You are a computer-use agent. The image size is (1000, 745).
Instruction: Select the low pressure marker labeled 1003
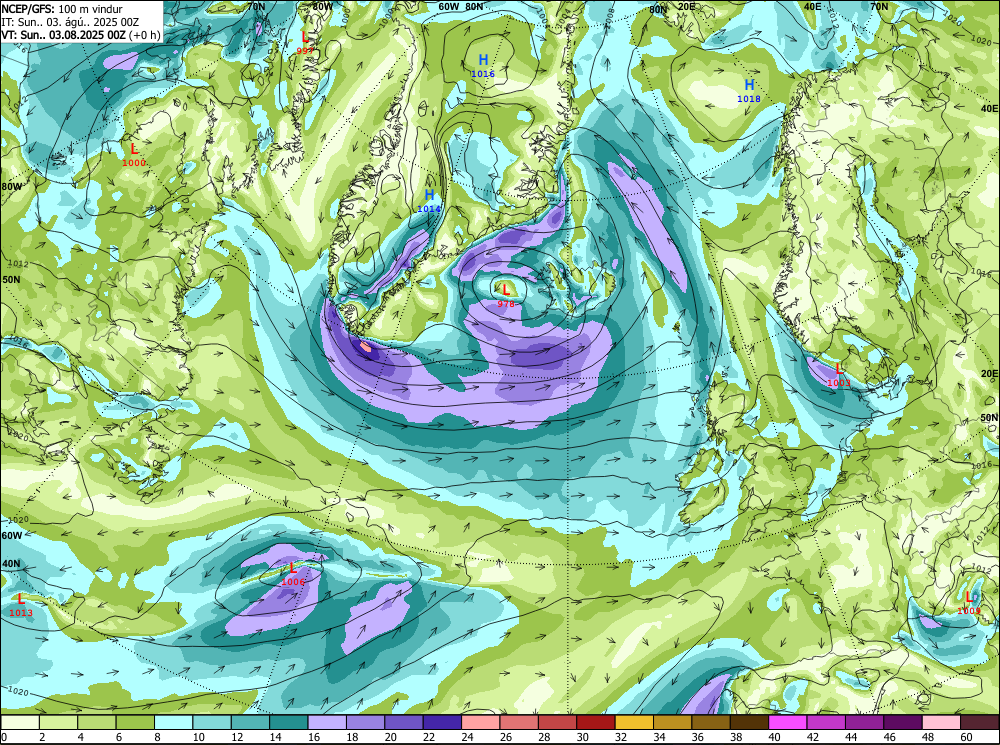pos(839,374)
